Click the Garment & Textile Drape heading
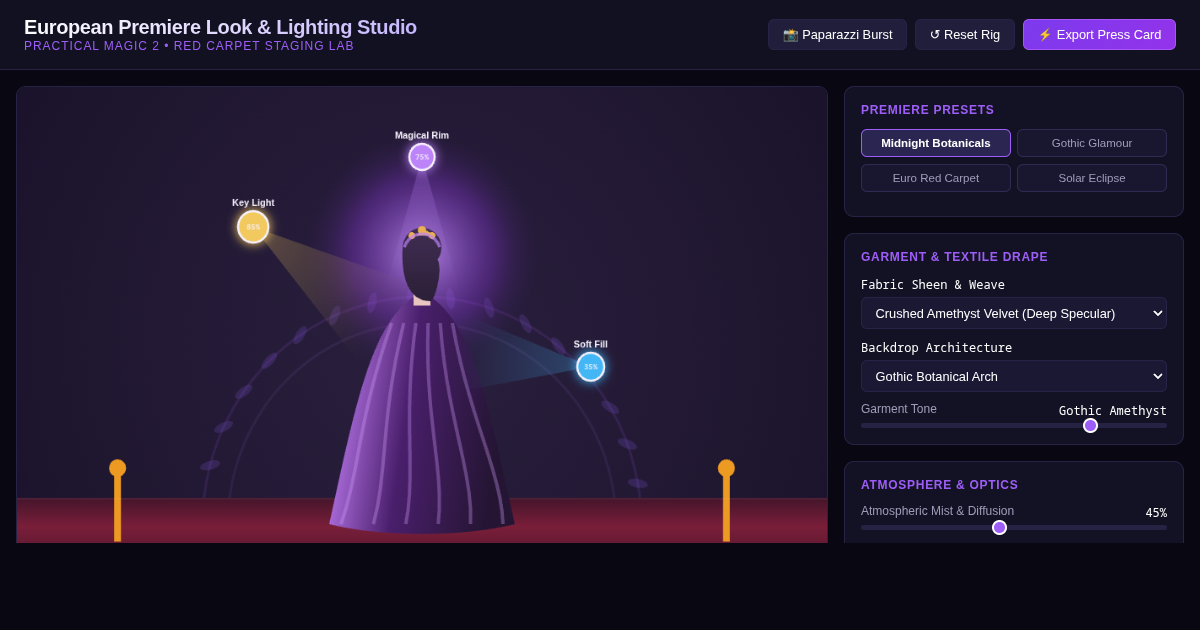 954,257
